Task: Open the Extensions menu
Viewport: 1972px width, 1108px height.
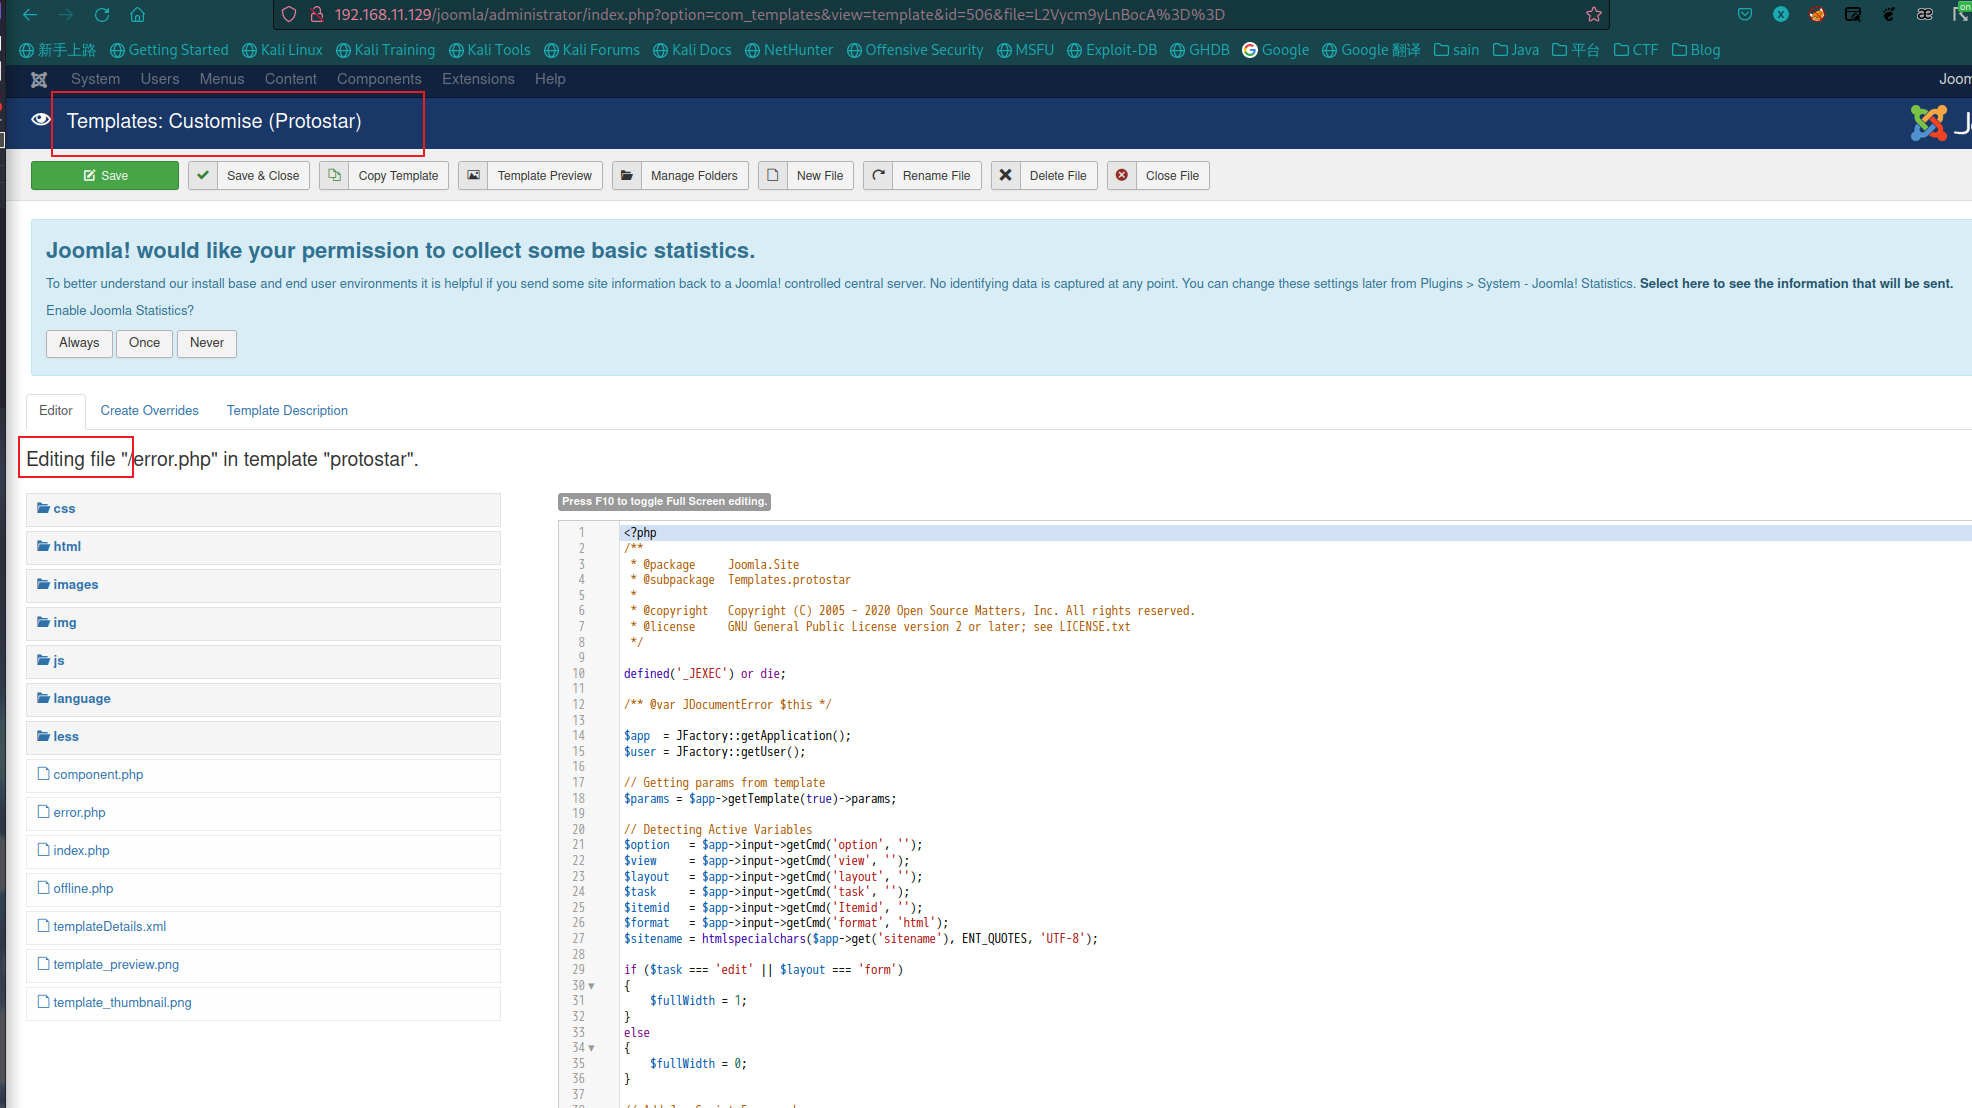Action: coord(478,79)
